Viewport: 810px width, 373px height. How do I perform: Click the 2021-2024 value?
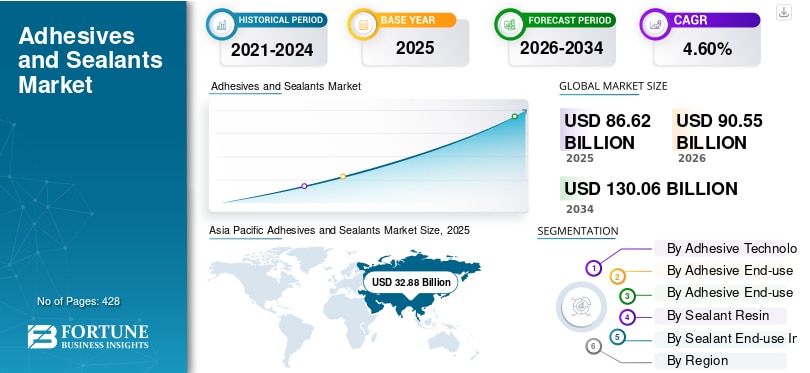[272, 50]
